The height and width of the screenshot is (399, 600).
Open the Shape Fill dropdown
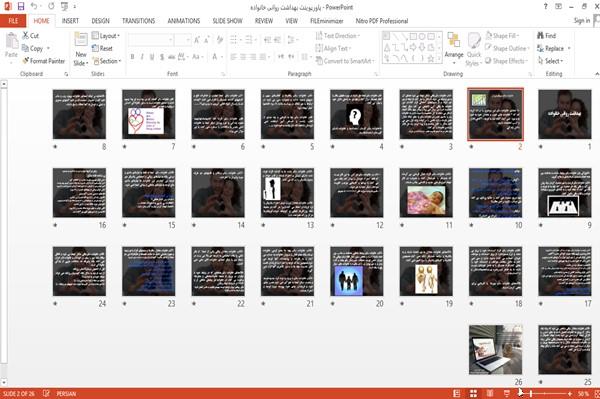(x=502, y=36)
